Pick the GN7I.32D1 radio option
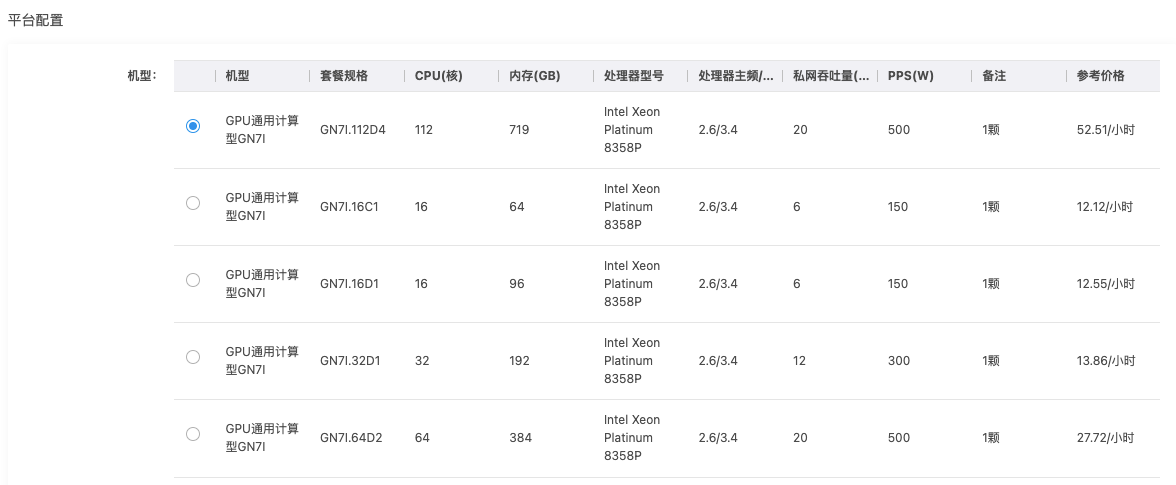The image size is (1176, 485). (x=193, y=357)
